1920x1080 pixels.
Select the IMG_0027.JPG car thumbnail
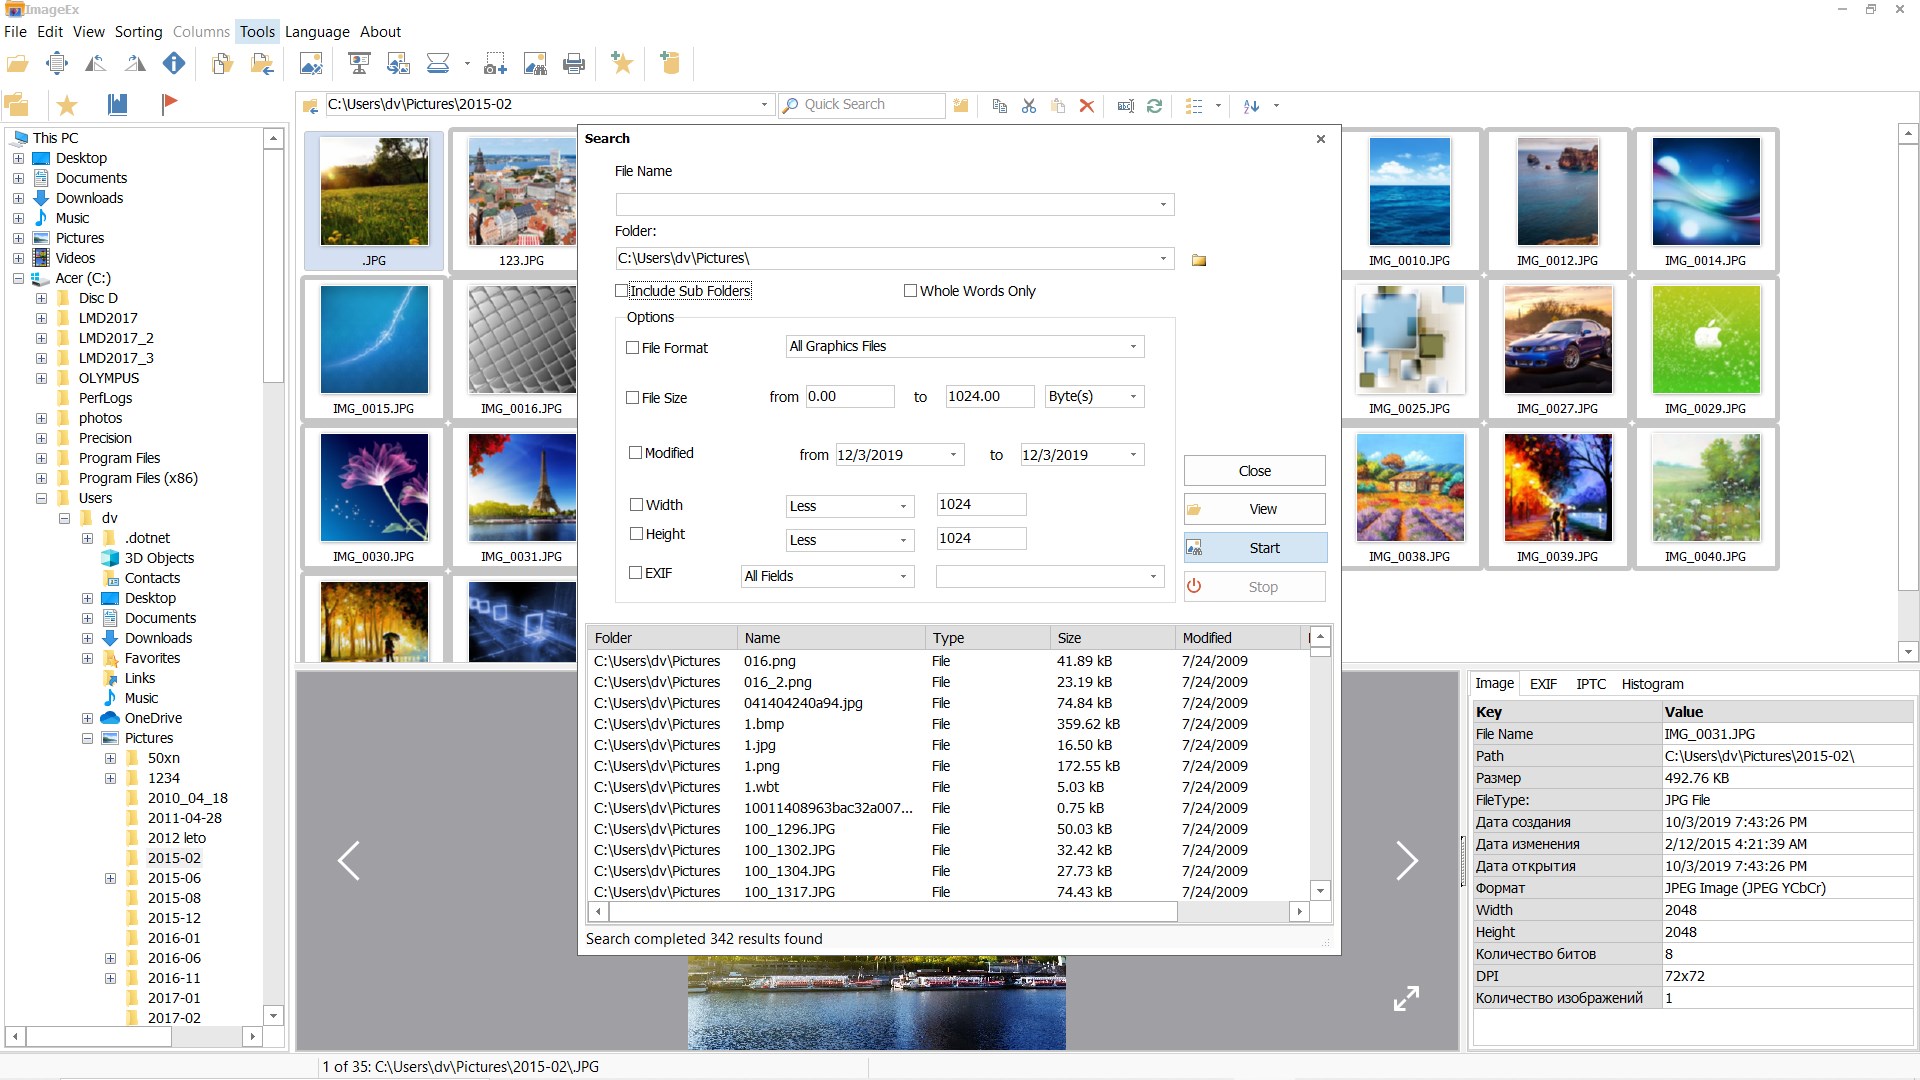(x=1557, y=348)
